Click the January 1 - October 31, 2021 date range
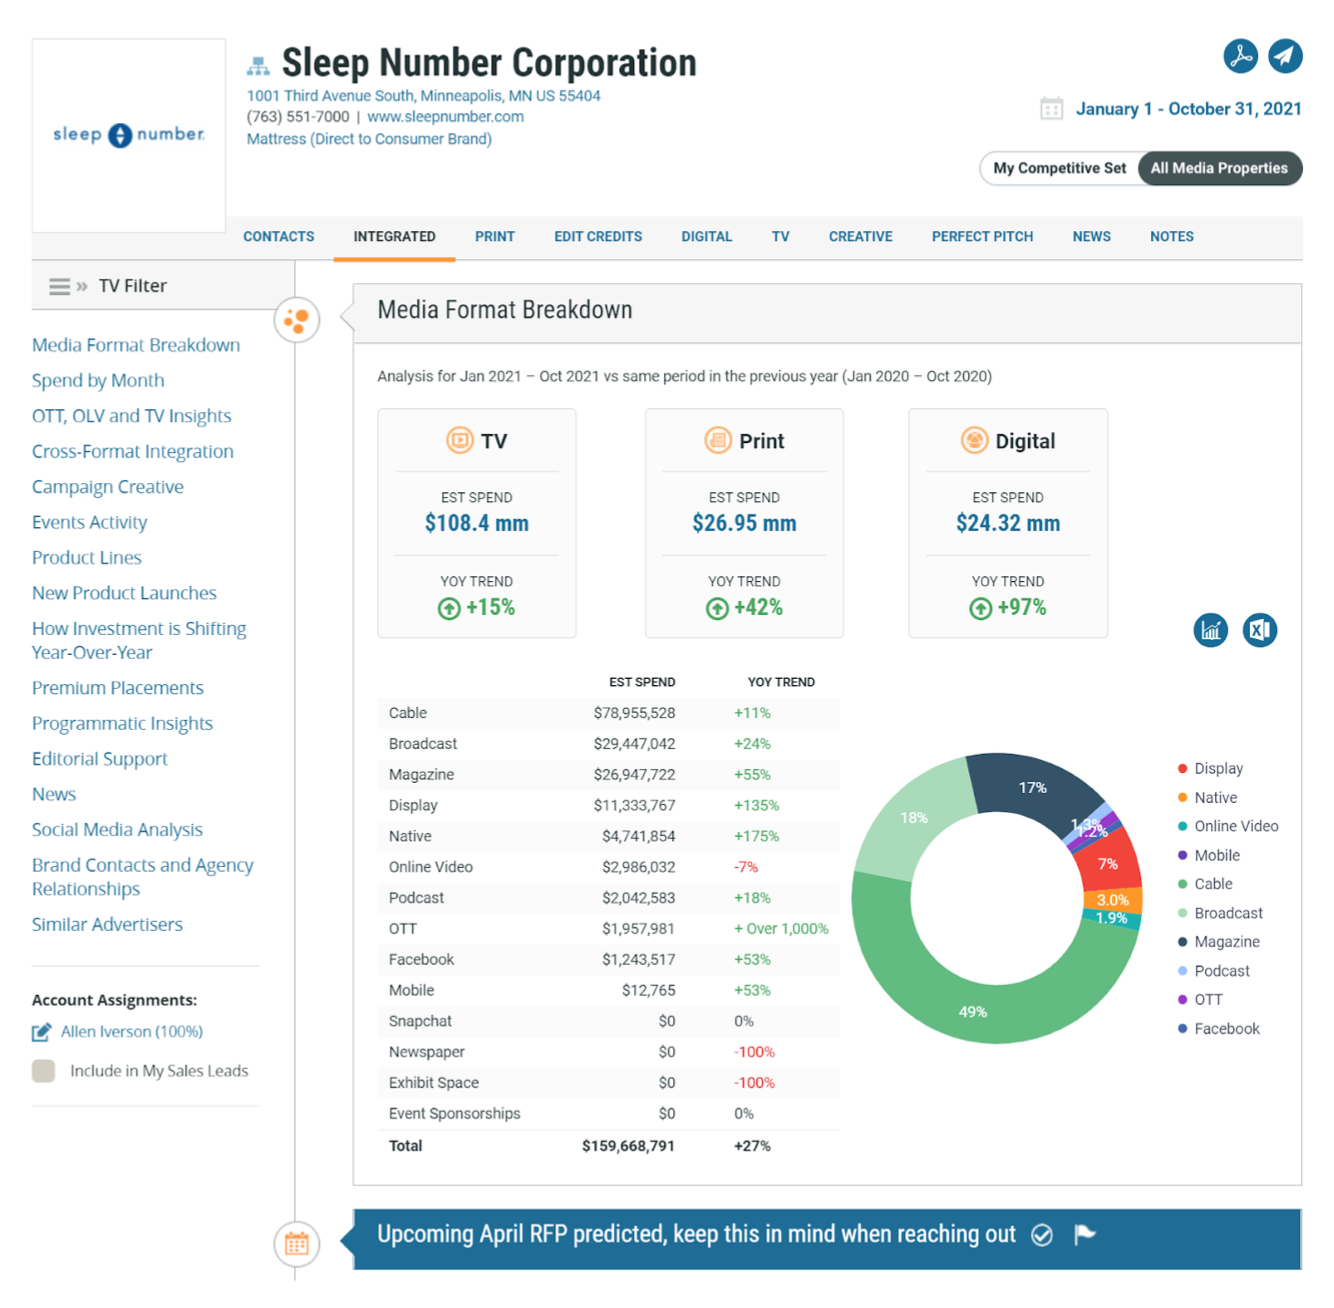Image resolution: width=1334 pixels, height=1308 pixels. point(1188,108)
